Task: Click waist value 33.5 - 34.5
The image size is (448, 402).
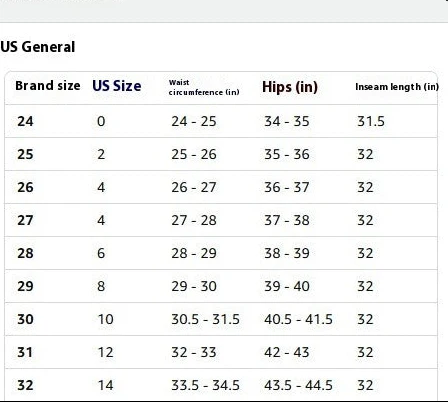Action: pyautogui.click(x=205, y=385)
